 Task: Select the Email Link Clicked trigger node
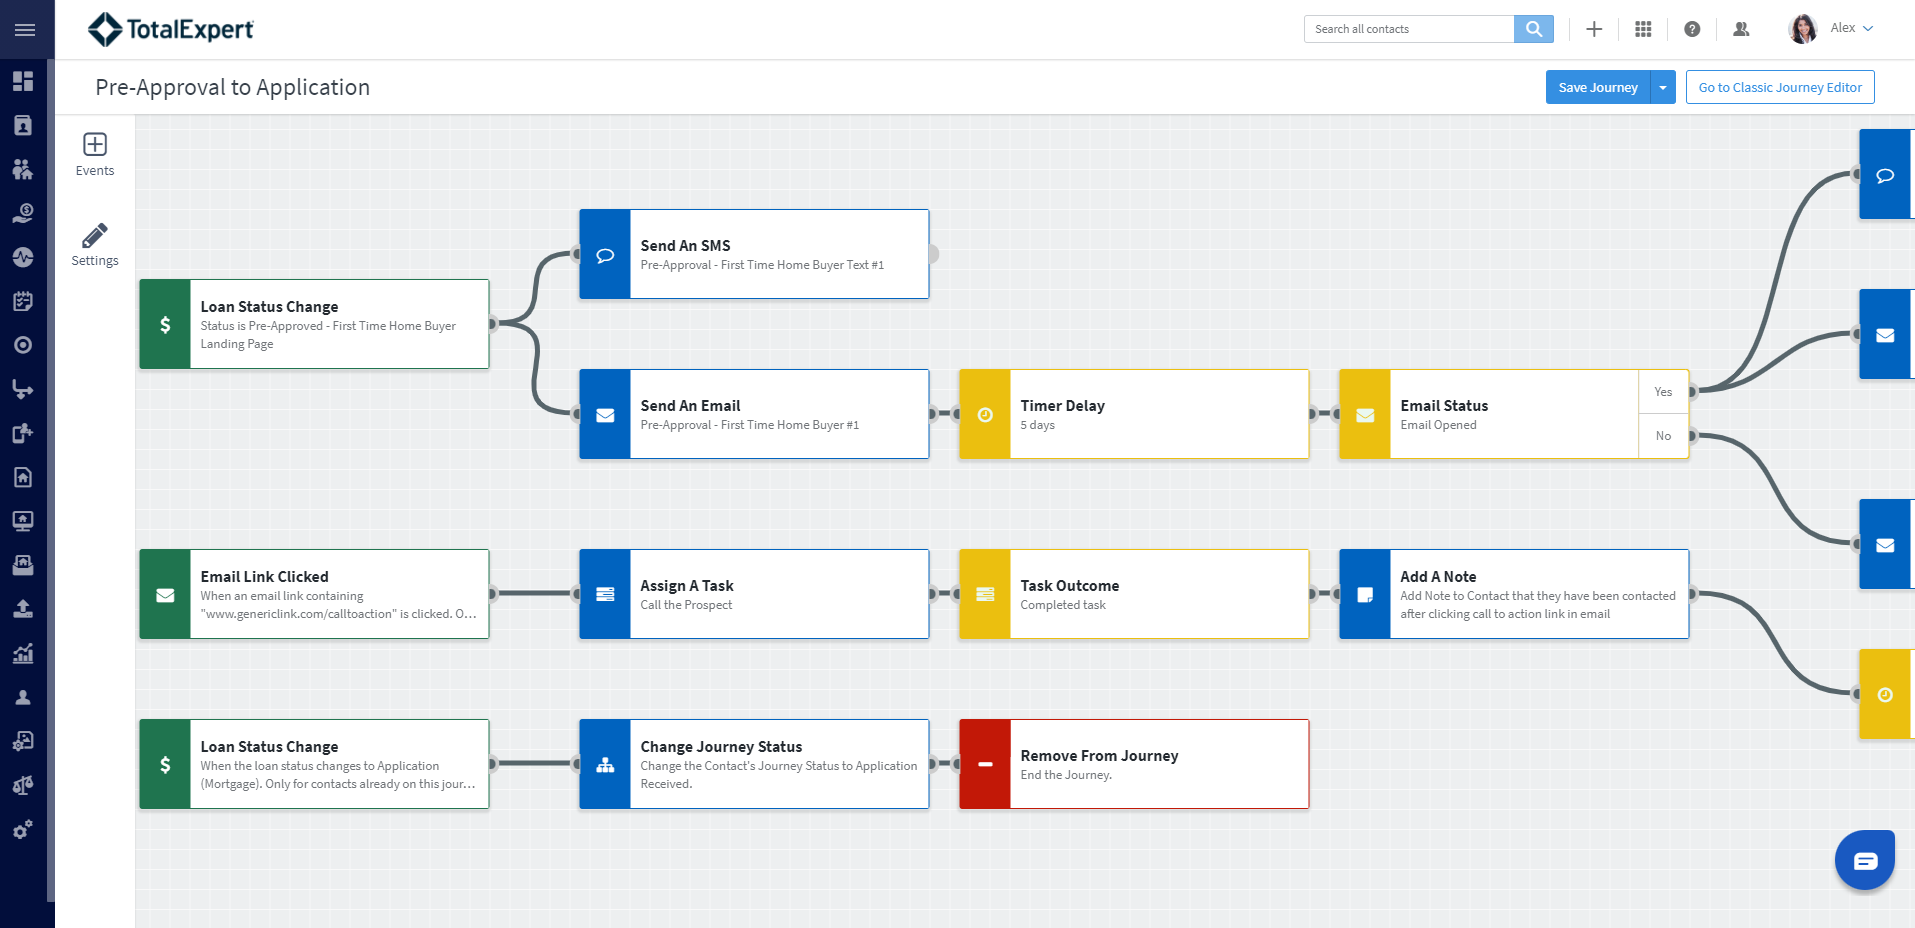click(314, 594)
